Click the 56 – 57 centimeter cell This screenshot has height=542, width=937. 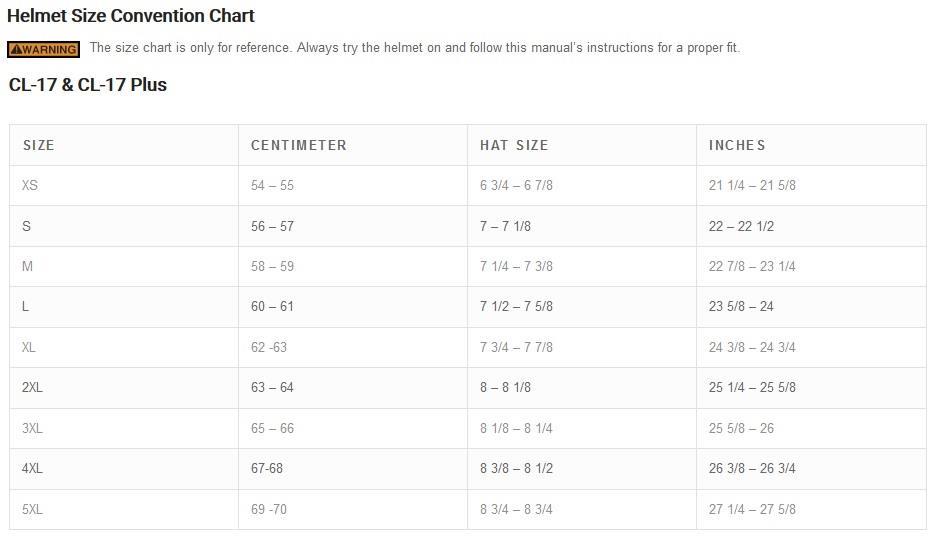click(x=272, y=226)
